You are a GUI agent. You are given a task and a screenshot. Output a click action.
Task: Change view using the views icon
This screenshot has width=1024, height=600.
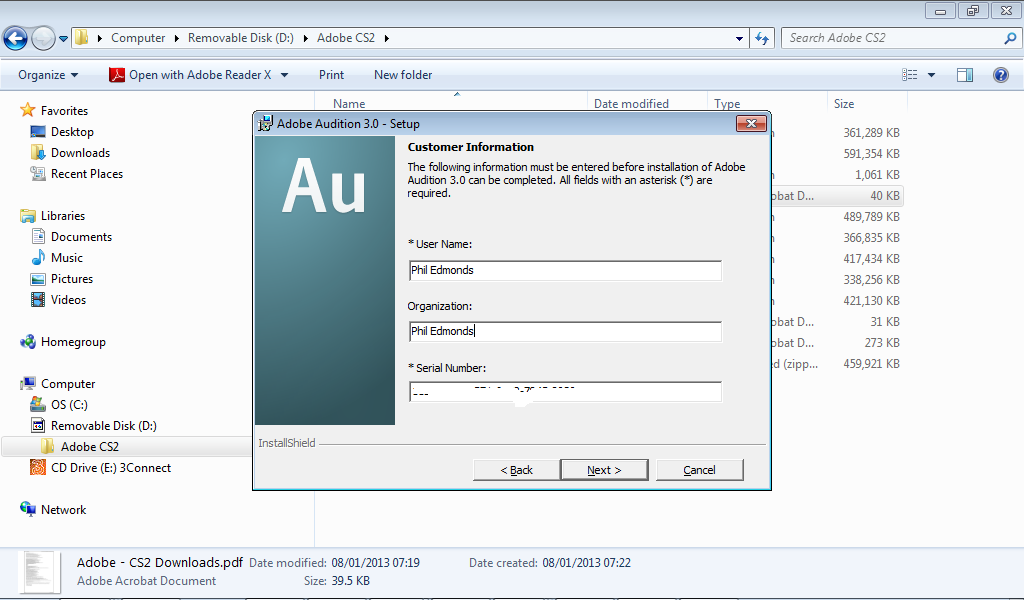909,75
